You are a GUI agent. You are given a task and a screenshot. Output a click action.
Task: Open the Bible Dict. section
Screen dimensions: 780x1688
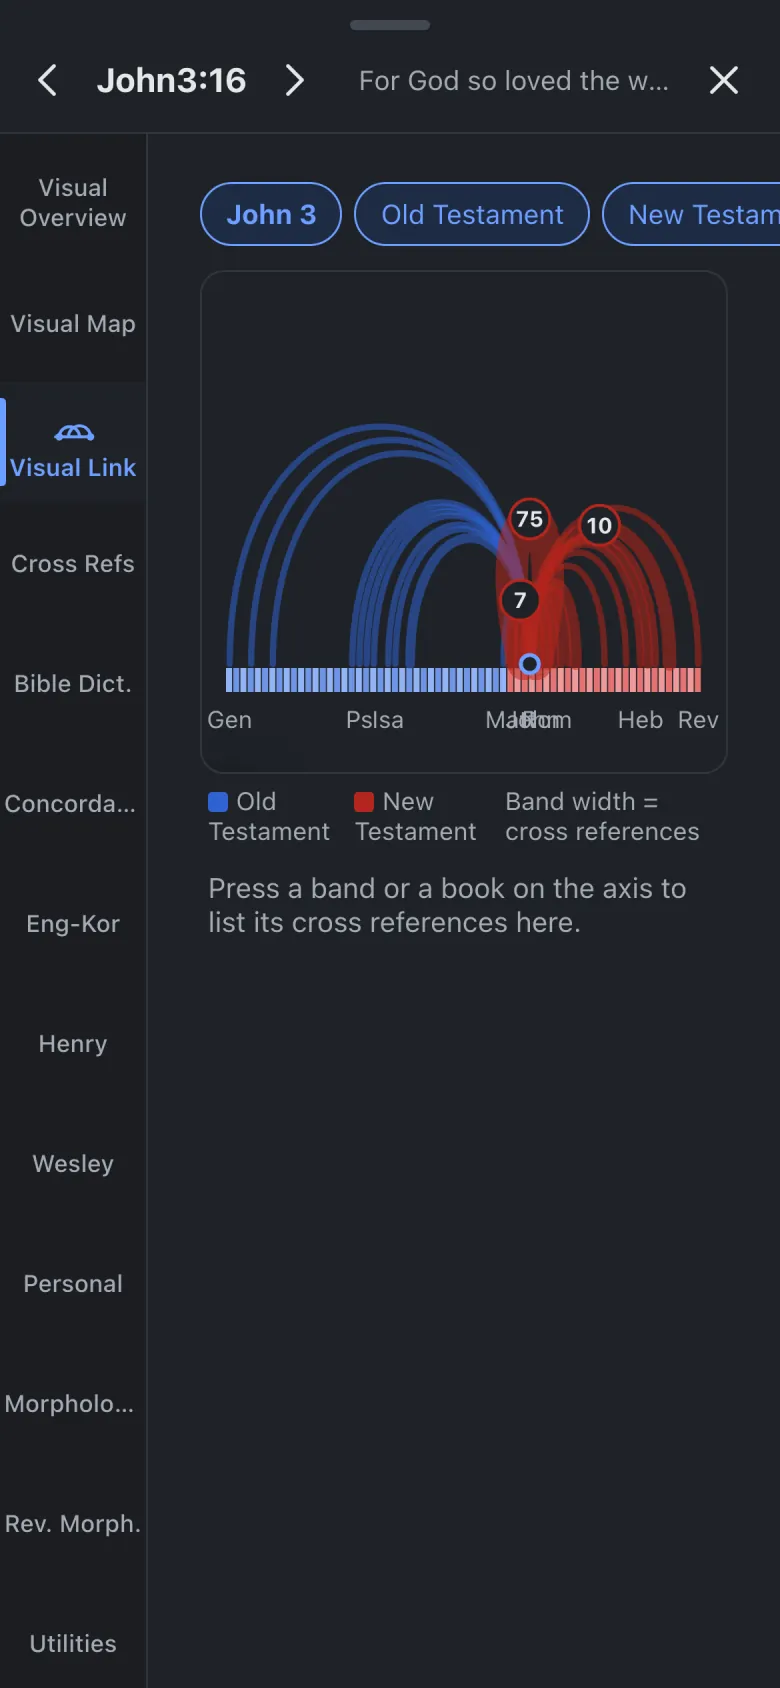(73, 684)
